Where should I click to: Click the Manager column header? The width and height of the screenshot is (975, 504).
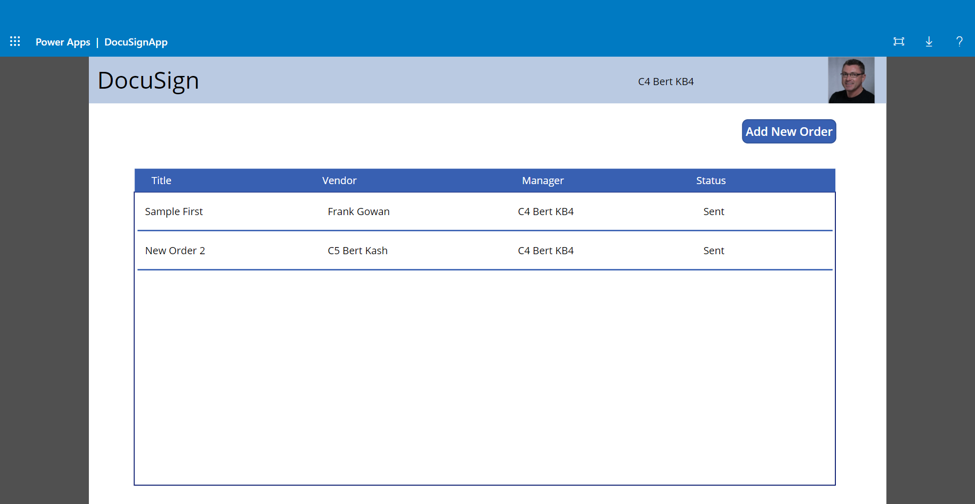542,181
